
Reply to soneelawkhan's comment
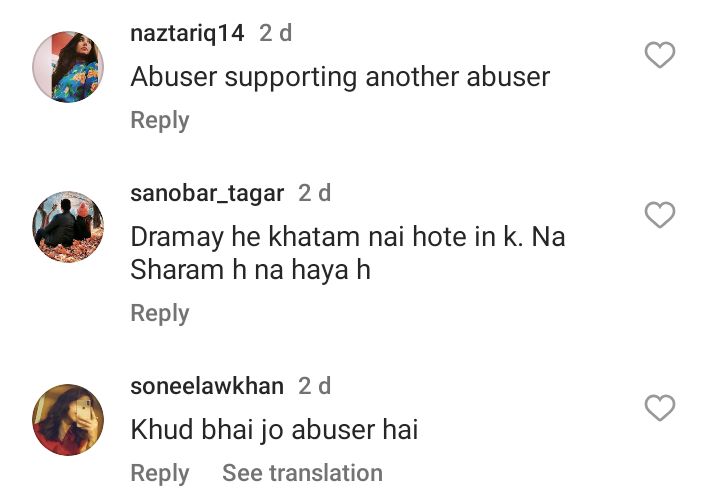tap(160, 473)
